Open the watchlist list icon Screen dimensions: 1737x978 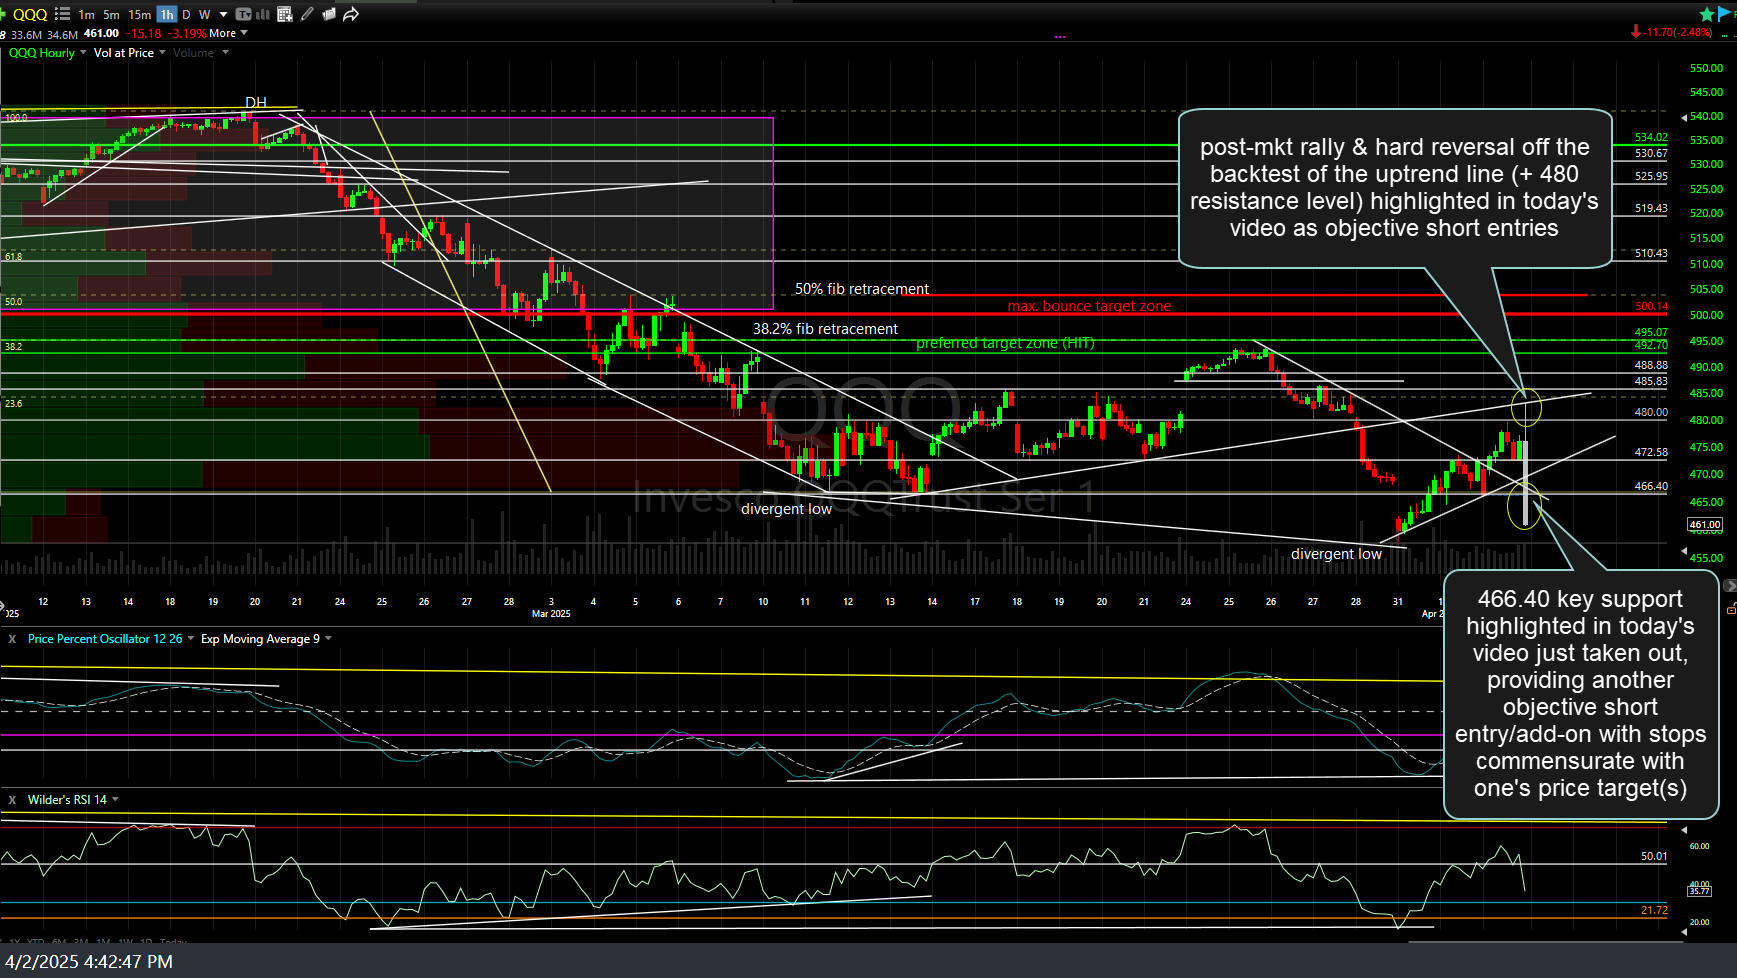[61, 14]
